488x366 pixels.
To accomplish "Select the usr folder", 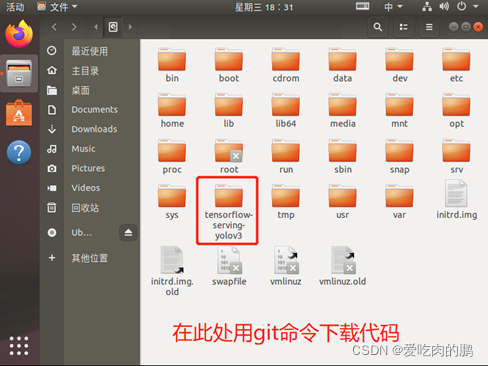I will (x=343, y=201).
